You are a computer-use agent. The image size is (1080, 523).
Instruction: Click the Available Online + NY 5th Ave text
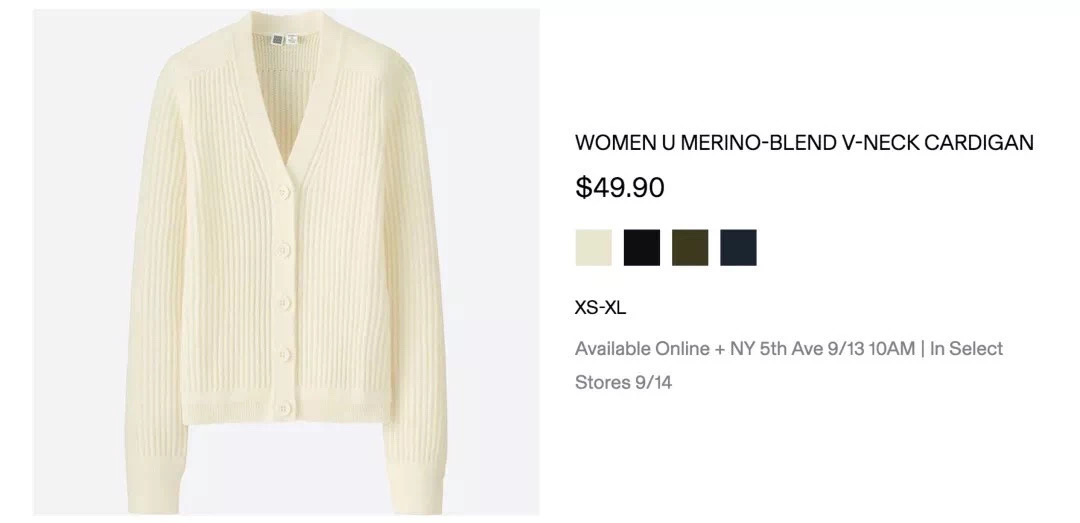pyautogui.click(x=744, y=349)
